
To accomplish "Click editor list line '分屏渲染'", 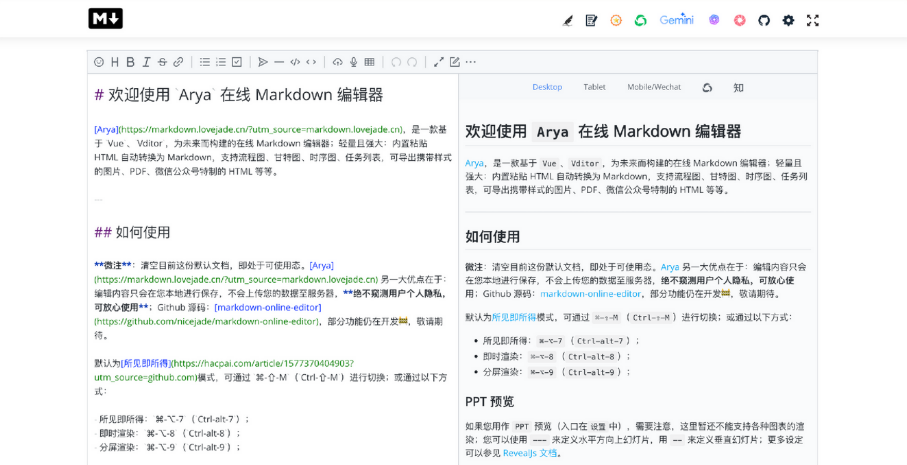I will click(167, 447).
